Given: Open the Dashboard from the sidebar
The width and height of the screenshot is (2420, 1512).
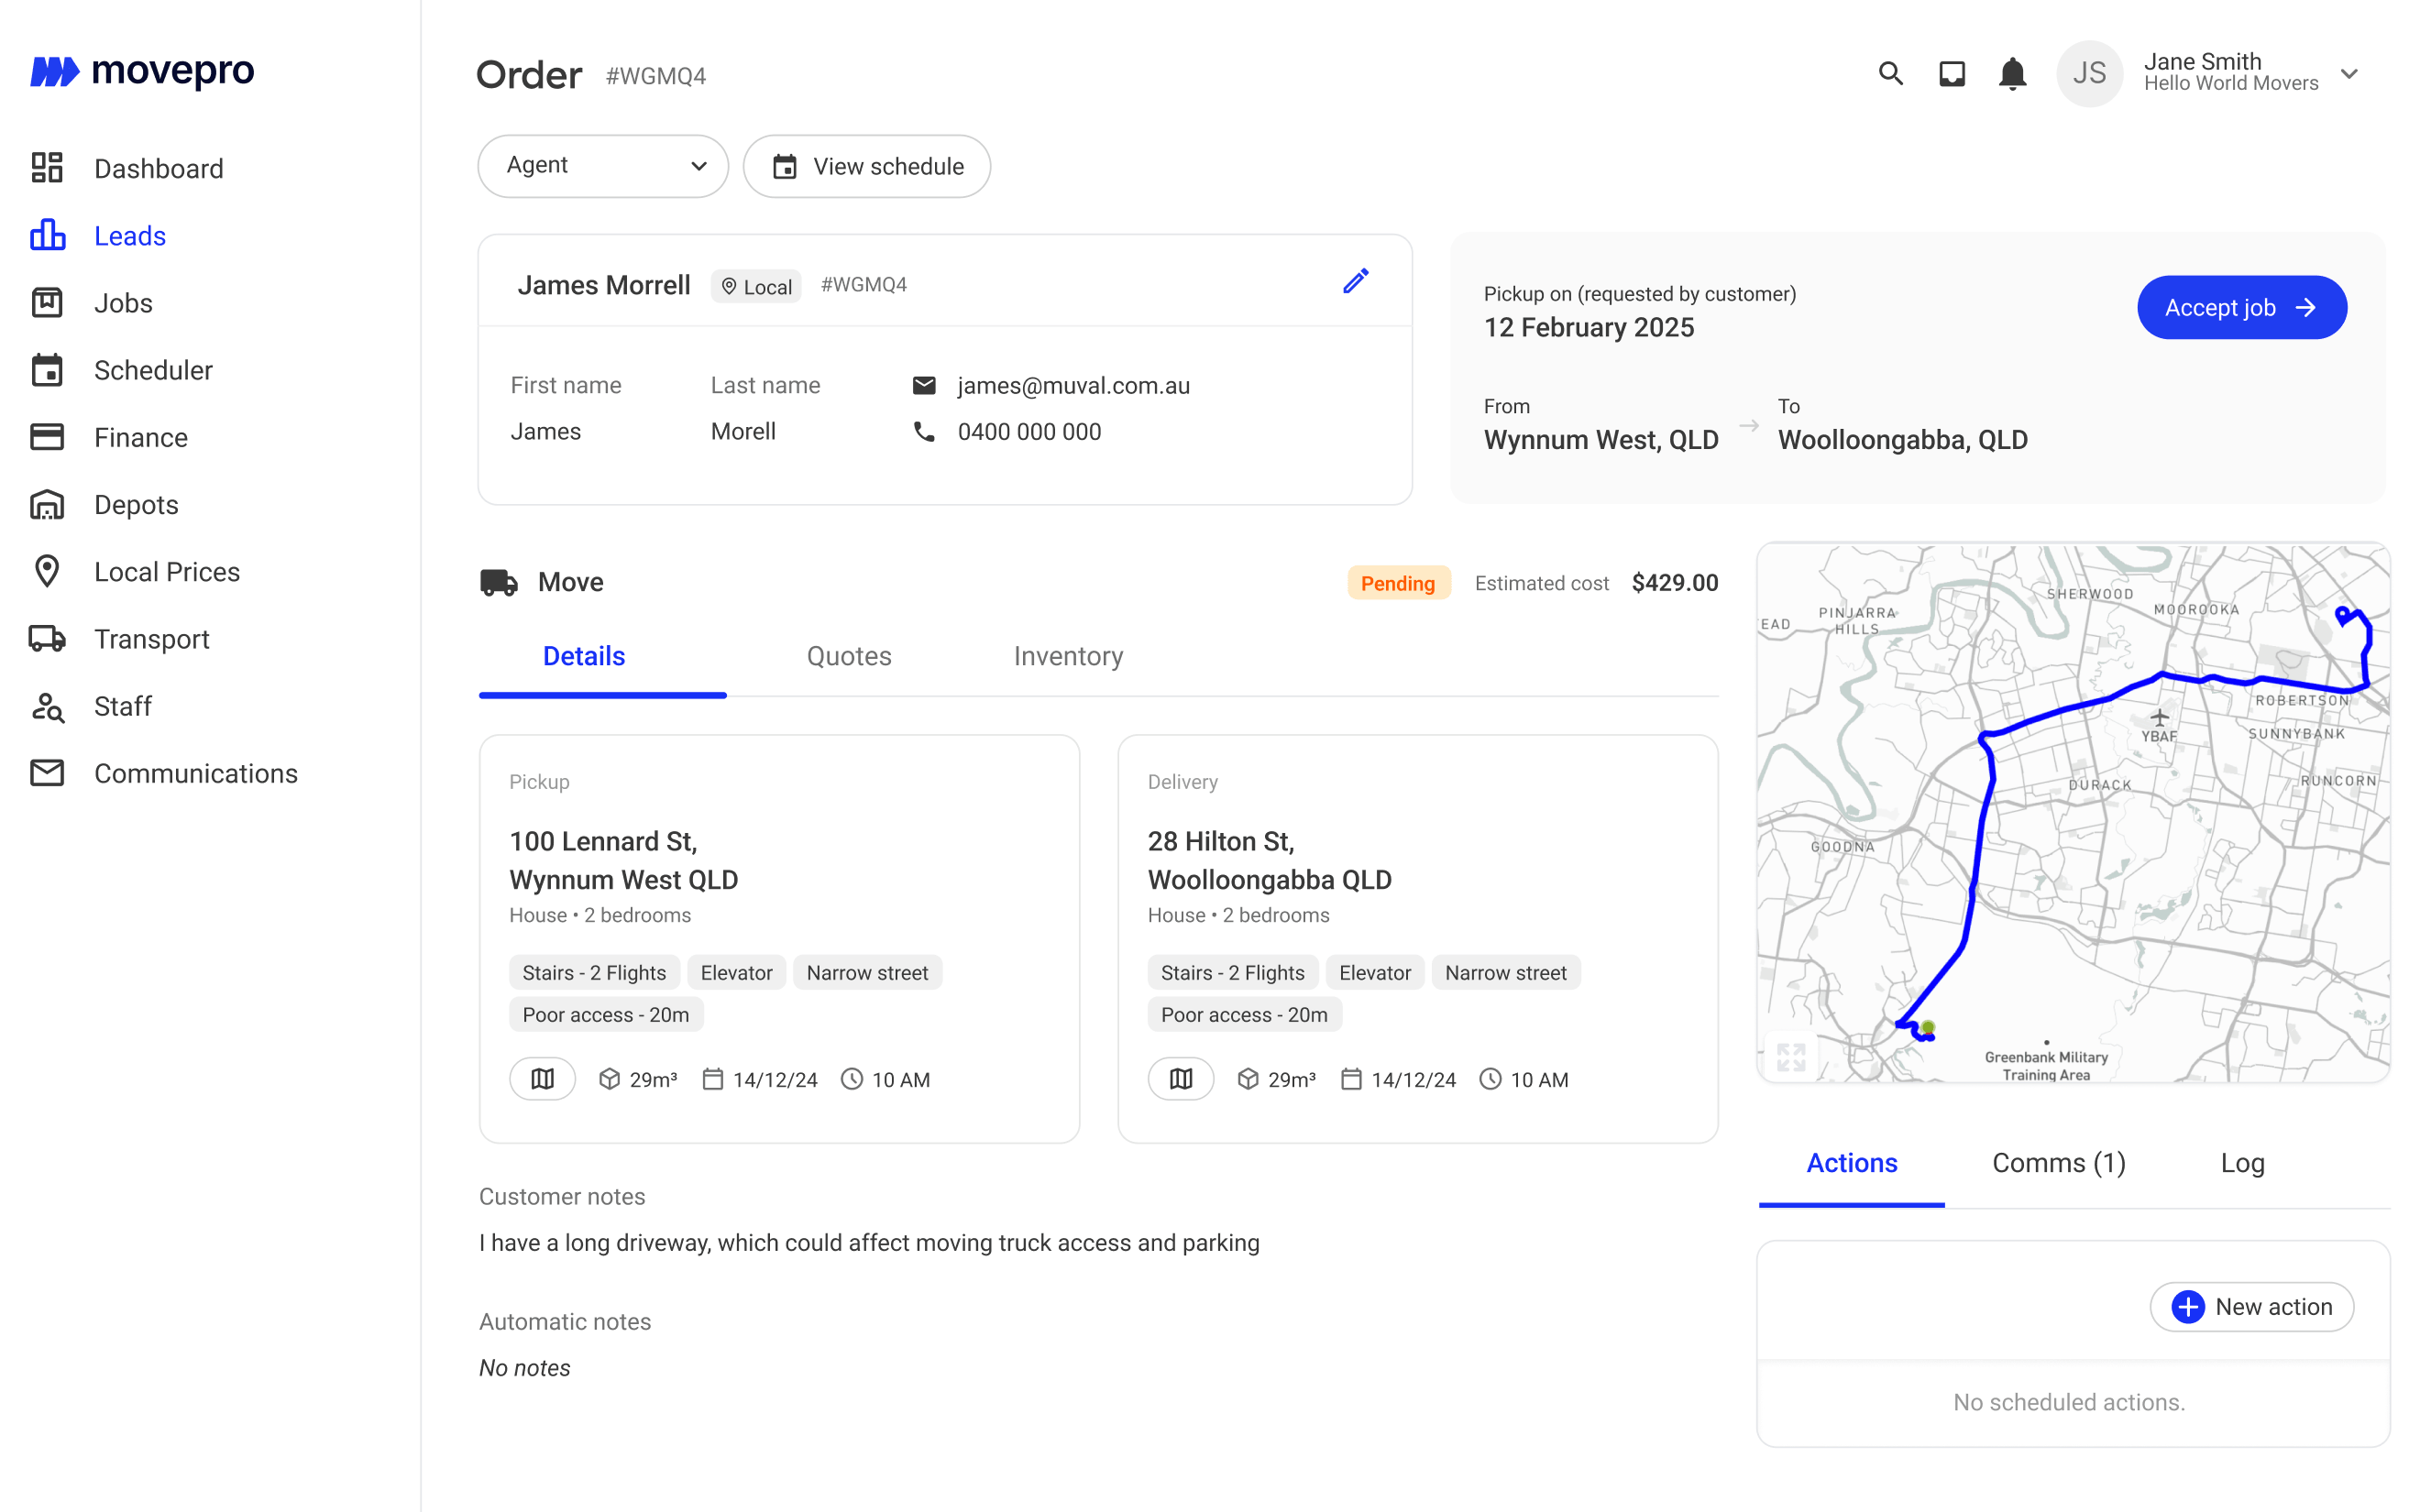Looking at the screenshot, I should (158, 168).
